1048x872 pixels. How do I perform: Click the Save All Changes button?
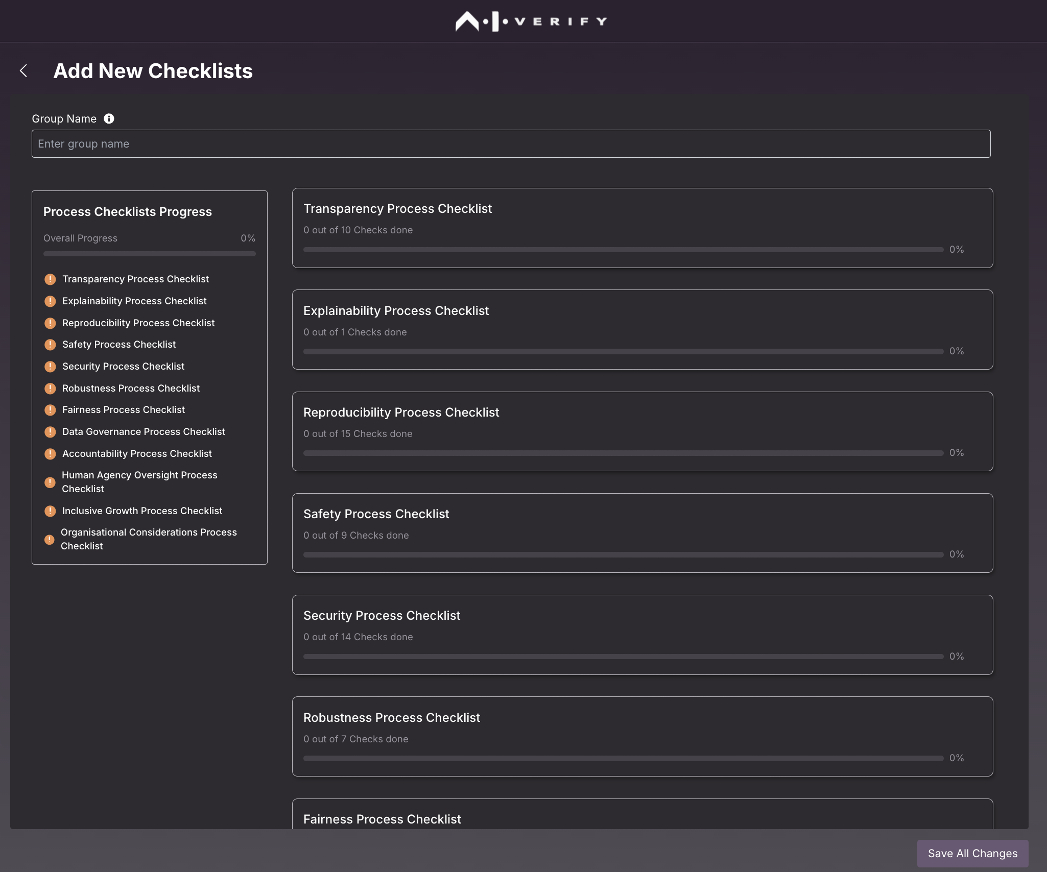[x=972, y=853]
